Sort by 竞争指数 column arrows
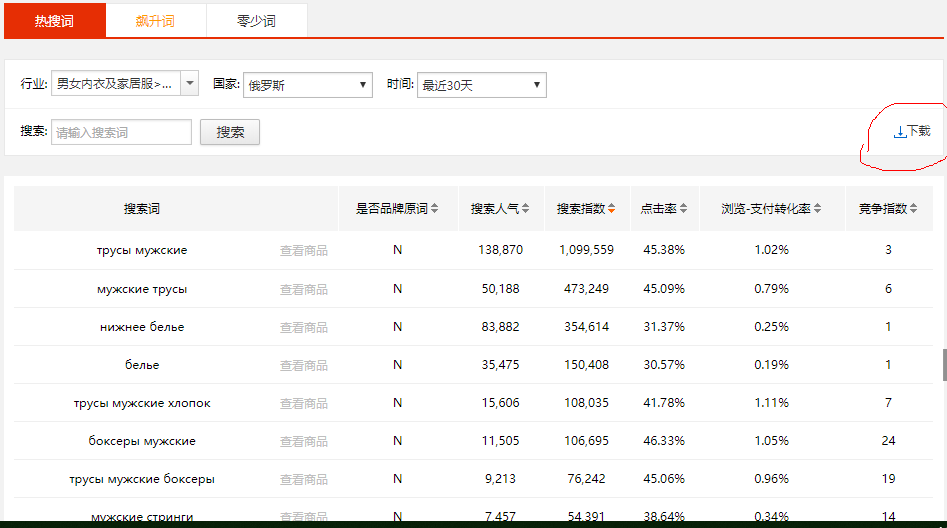The height and width of the screenshot is (528, 947). (914, 209)
